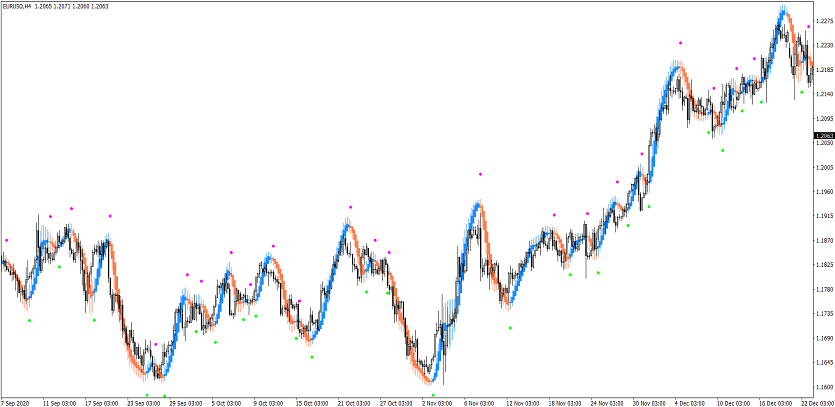Select the 9 Oct 03:00 time label
Image resolution: width=835 pixels, height=407 pixels.
(270, 402)
